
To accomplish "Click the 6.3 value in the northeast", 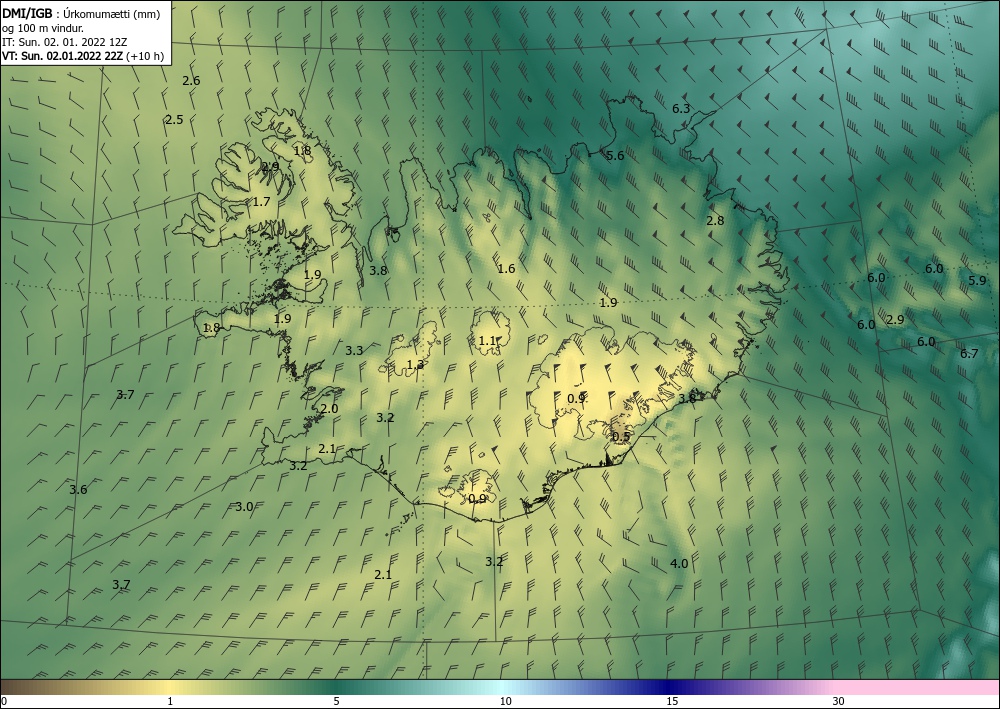I will tap(681, 108).
